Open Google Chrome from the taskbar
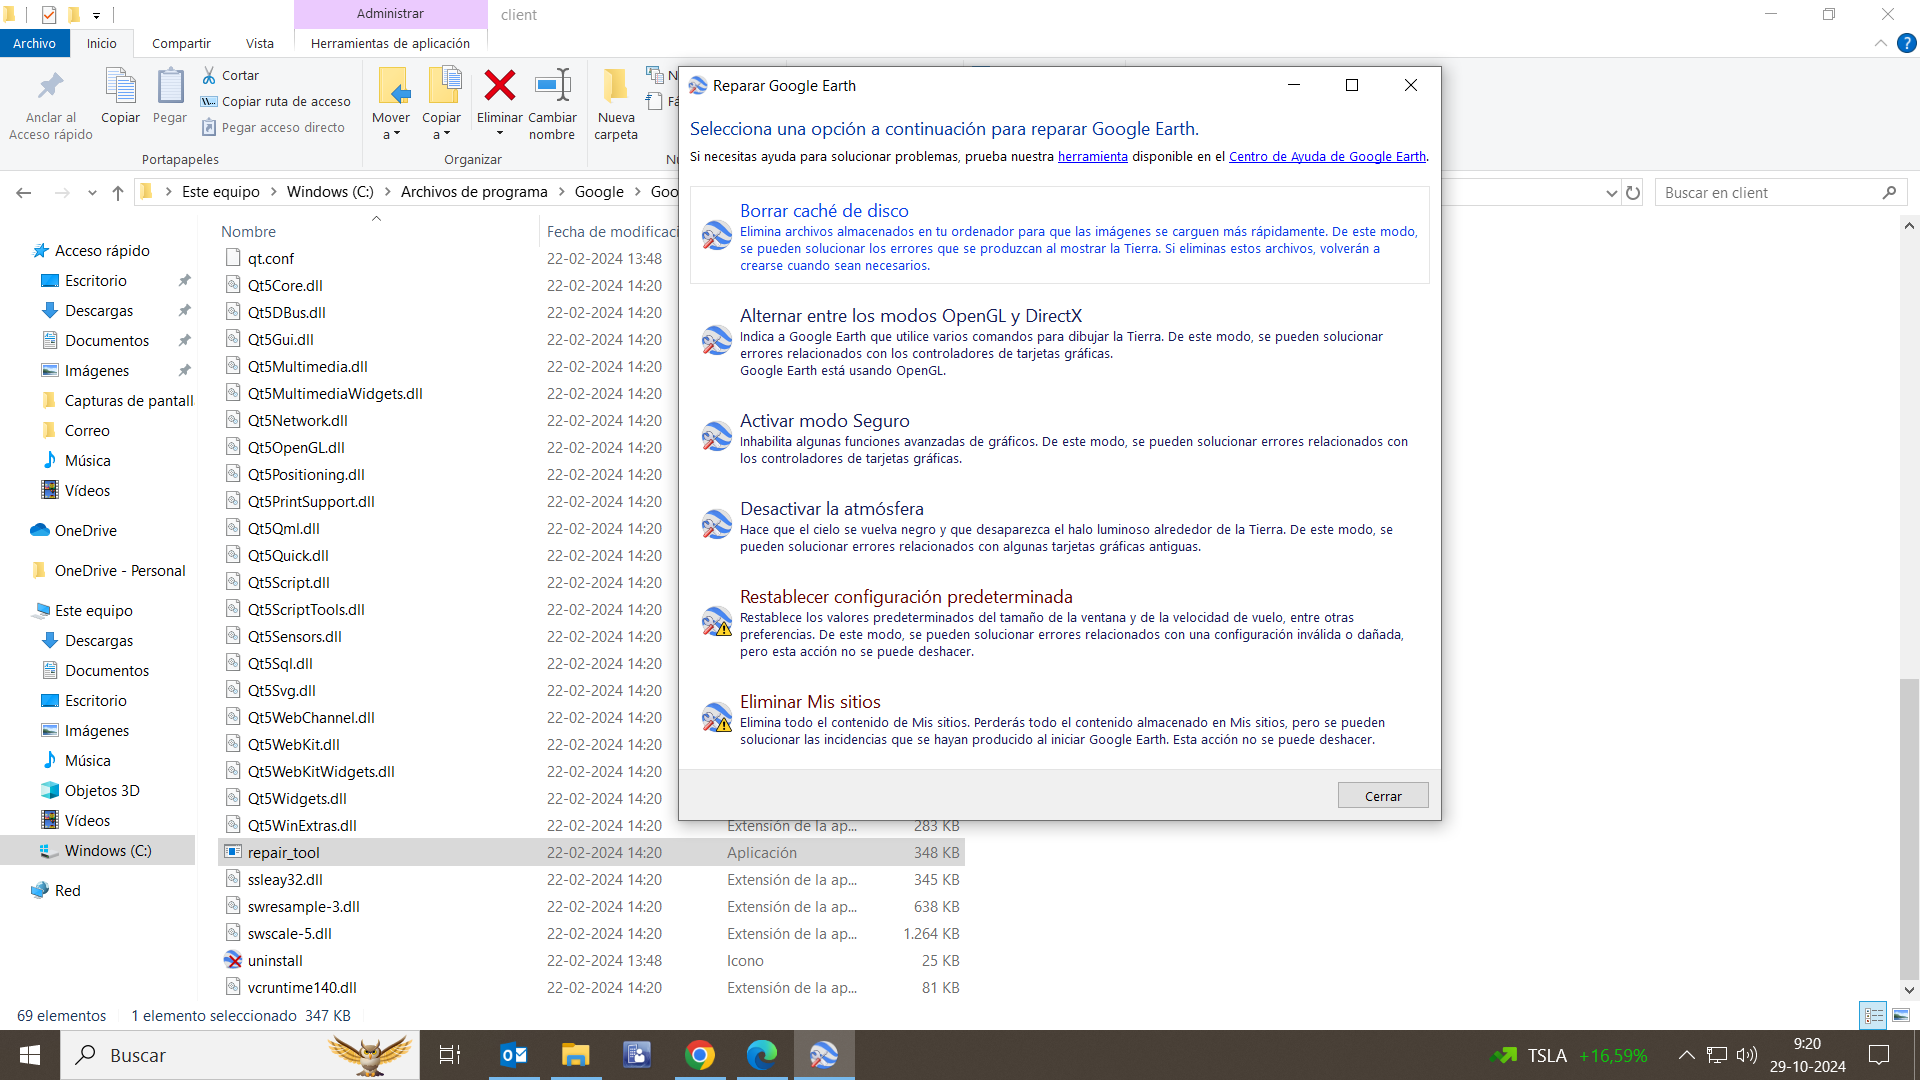 pyautogui.click(x=699, y=1055)
